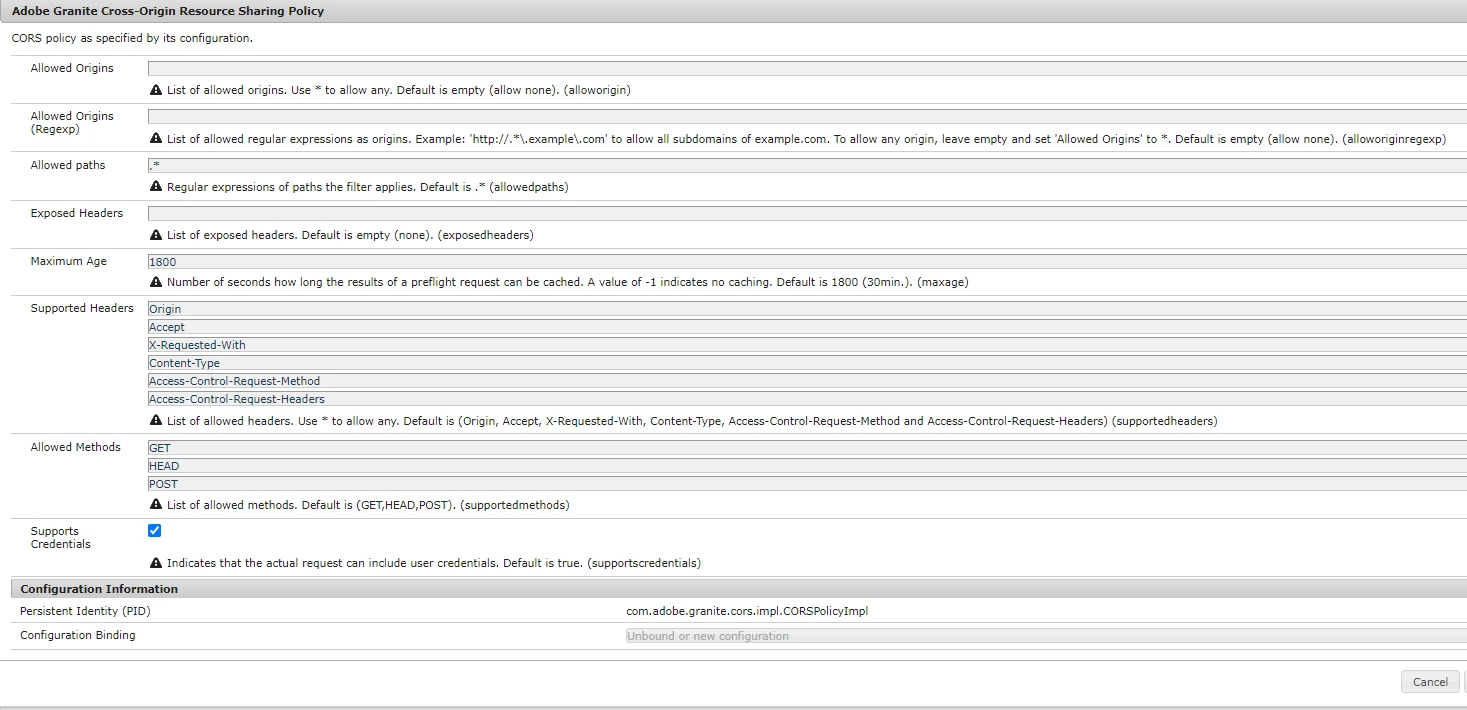This screenshot has height=710, width=1467.
Task: Uncheck the Supports Credentials checkbox
Action: click(x=154, y=531)
